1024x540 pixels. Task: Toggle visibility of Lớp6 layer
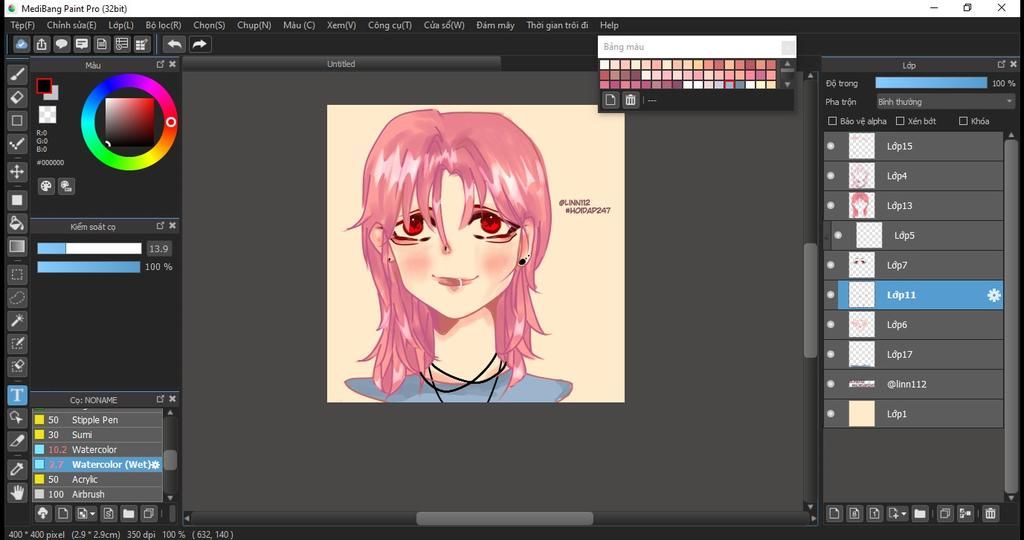pos(831,325)
